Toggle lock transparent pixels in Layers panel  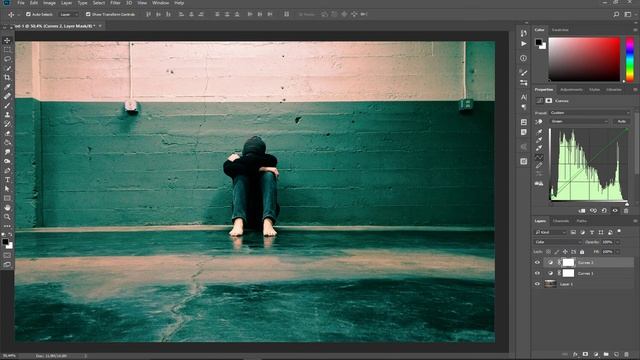coord(548,252)
